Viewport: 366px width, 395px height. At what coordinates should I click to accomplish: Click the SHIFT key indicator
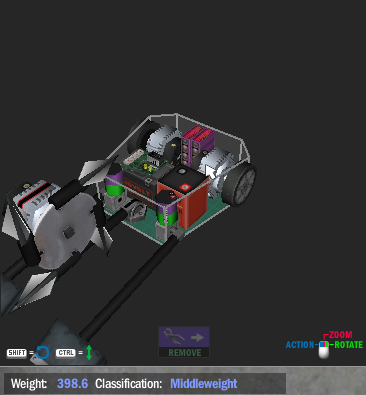[x=17, y=353]
